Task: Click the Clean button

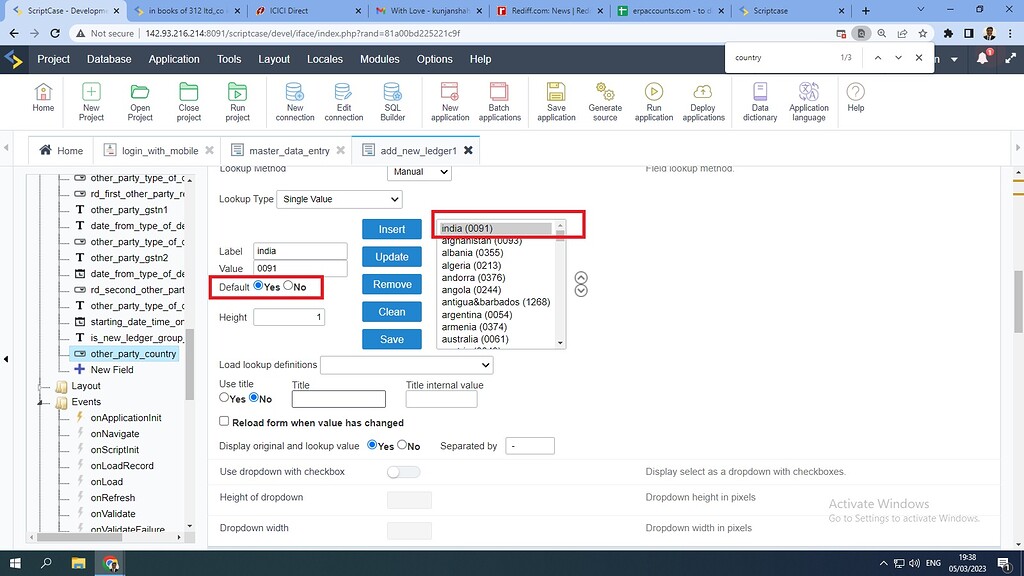Action: tap(391, 311)
